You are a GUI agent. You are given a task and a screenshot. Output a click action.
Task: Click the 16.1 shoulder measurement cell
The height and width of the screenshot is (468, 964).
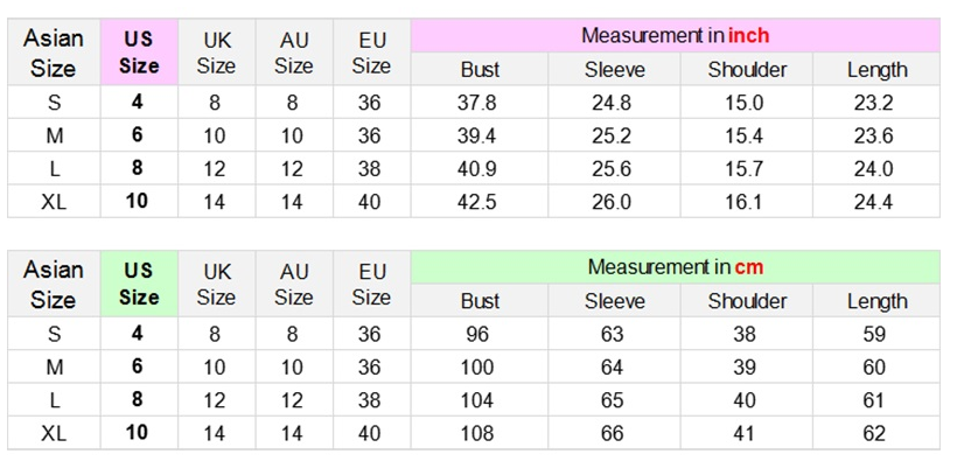pyautogui.click(x=743, y=202)
